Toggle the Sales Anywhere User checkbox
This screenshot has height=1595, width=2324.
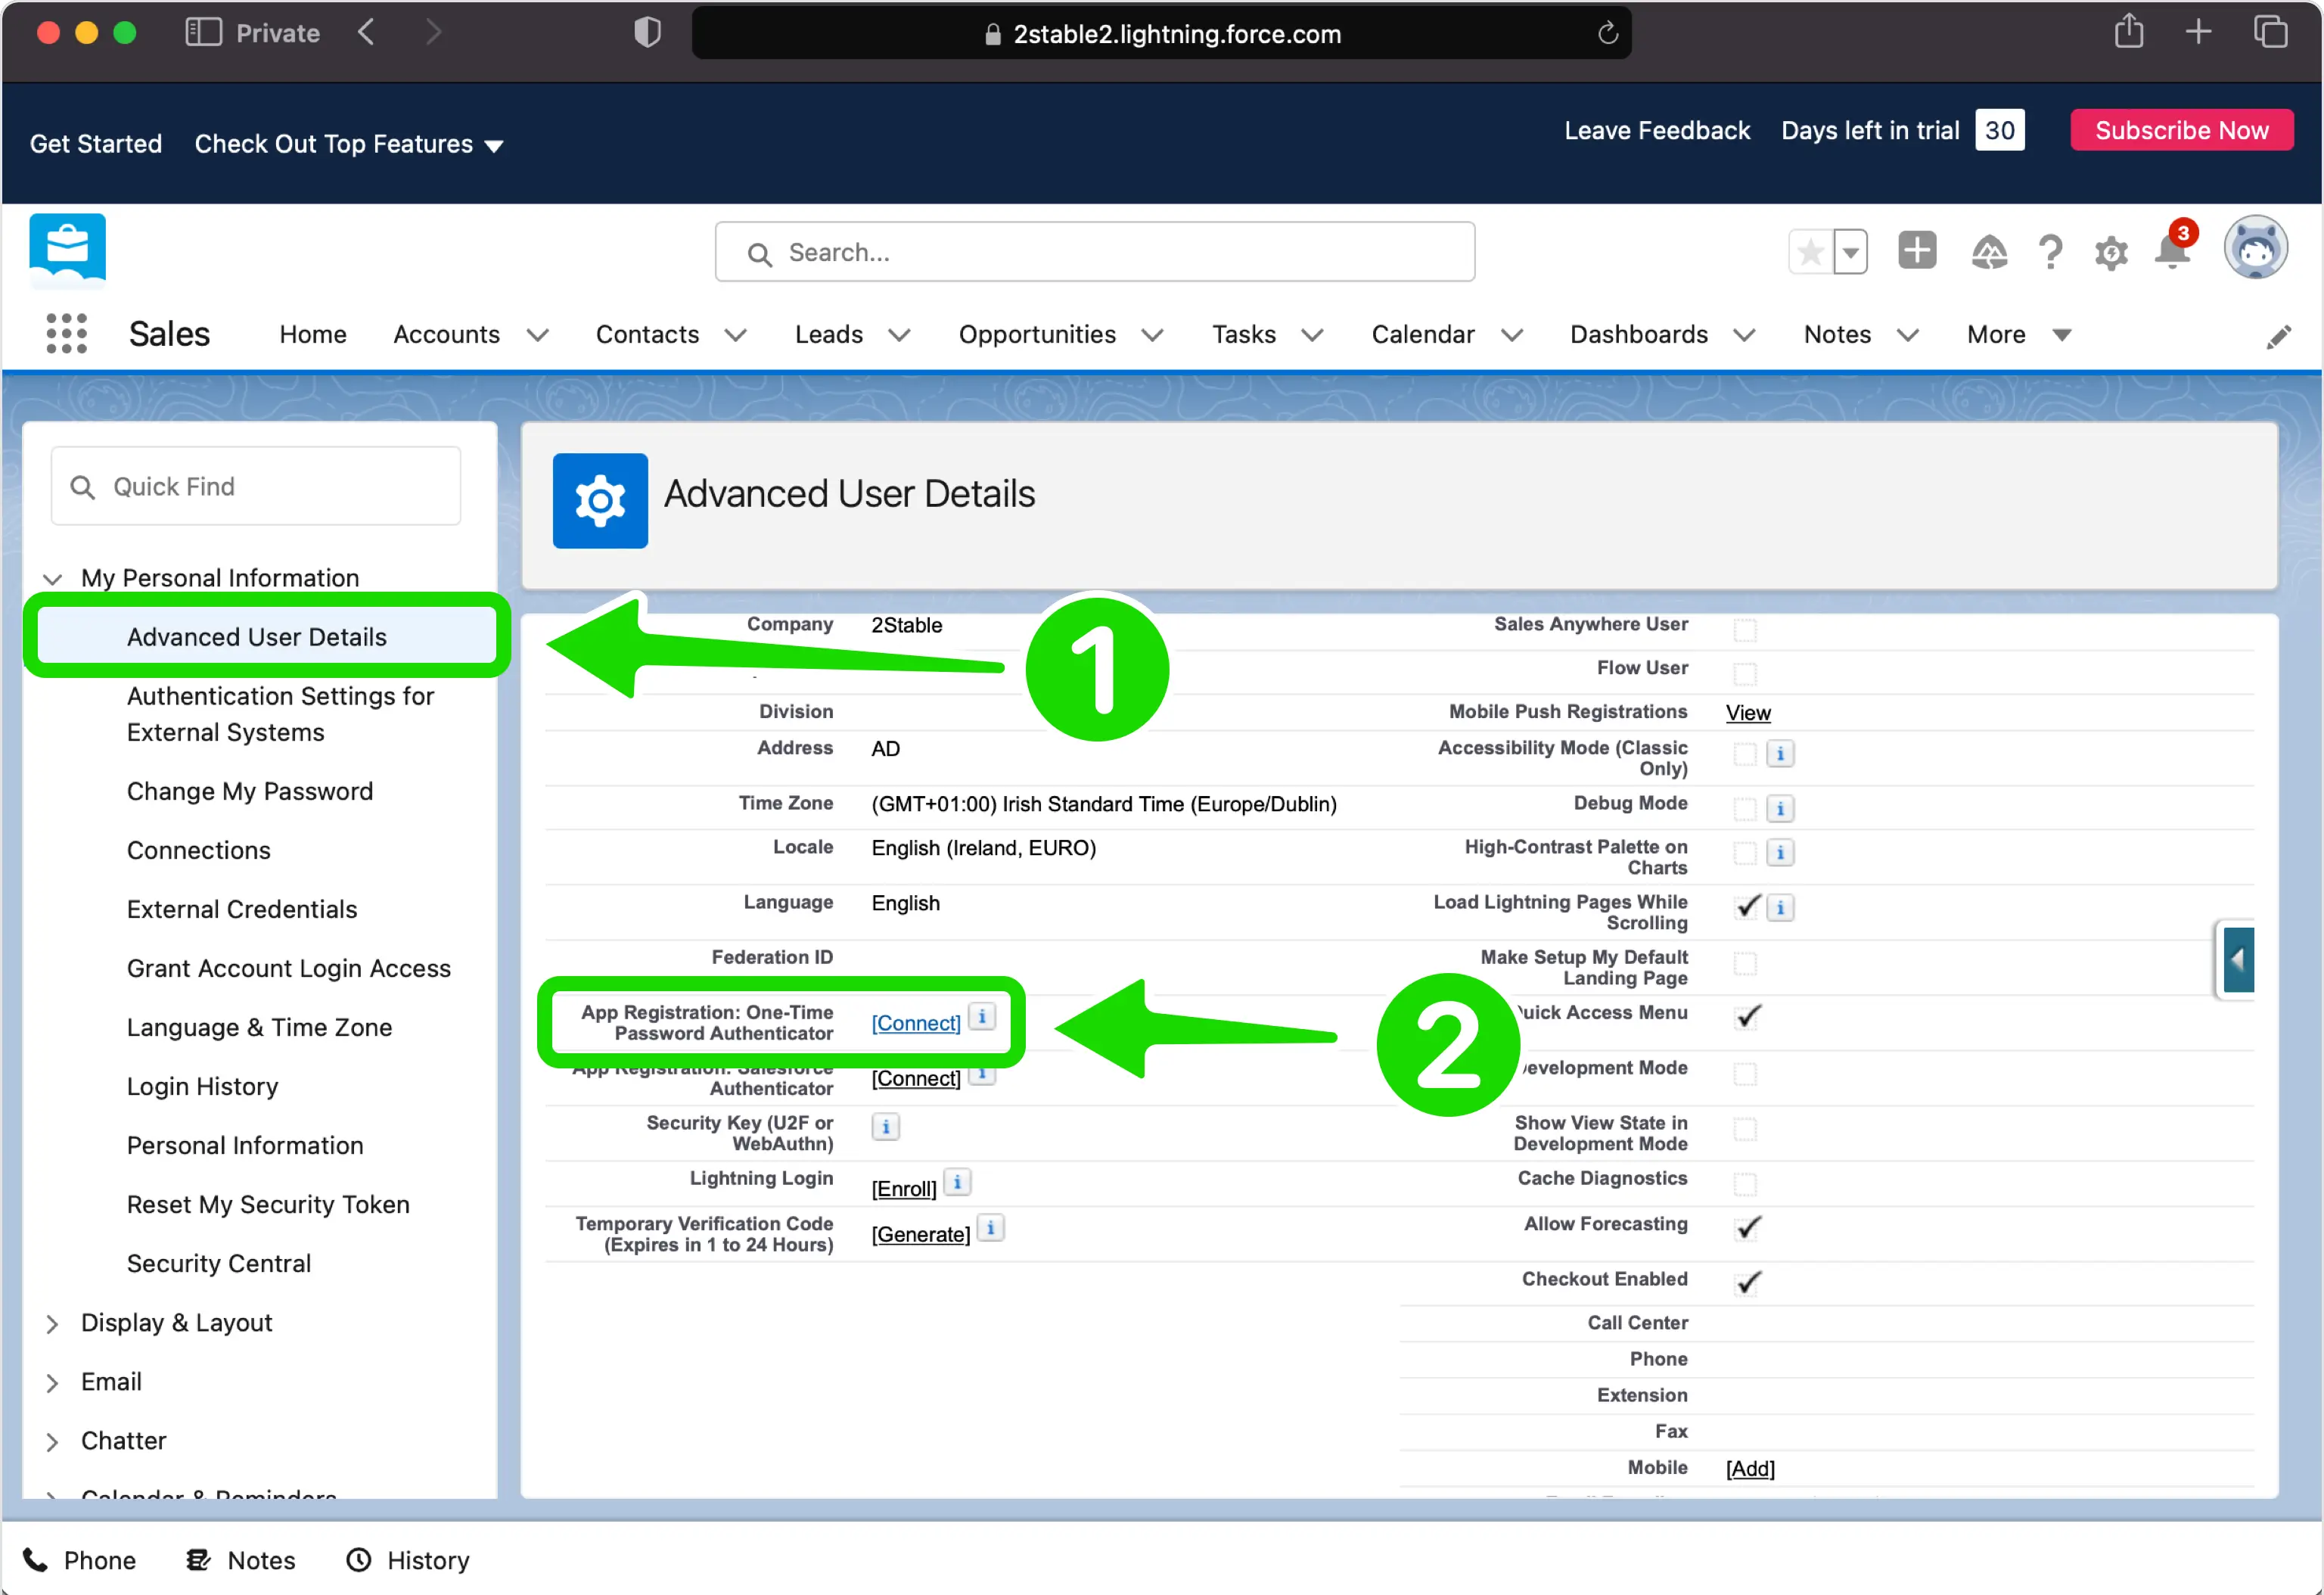(x=1745, y=630)
